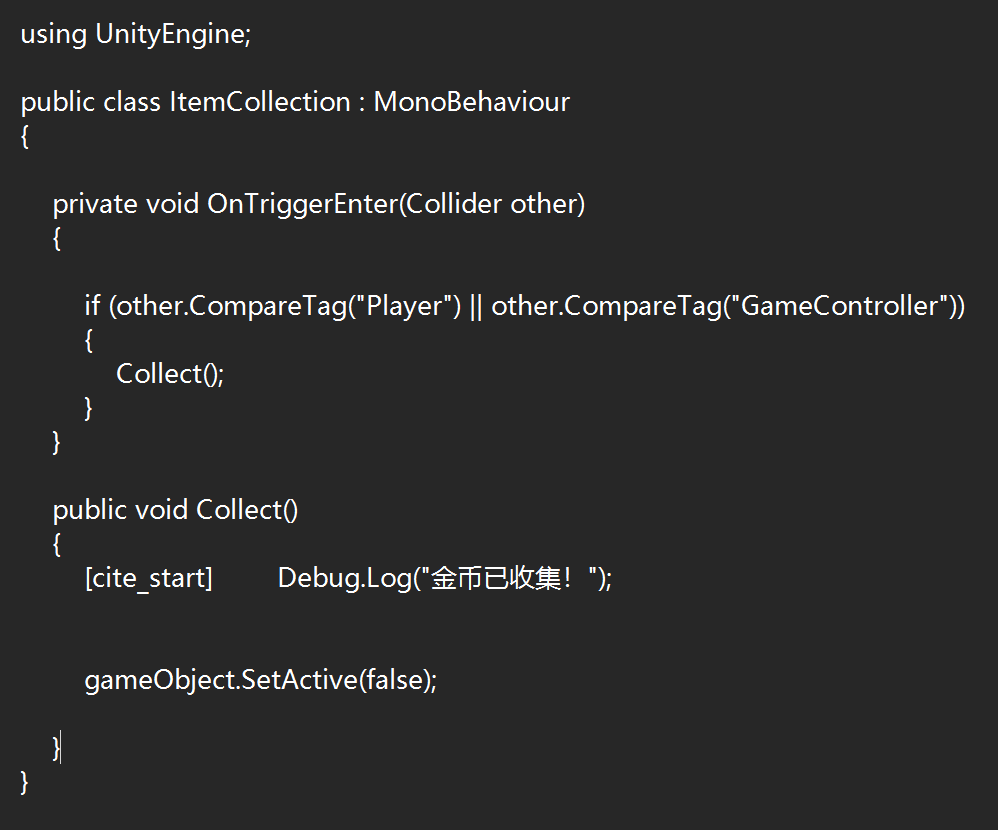Click the opening brace below the class declaration
The image size is (998, 830).
click(x=25, y=136)
